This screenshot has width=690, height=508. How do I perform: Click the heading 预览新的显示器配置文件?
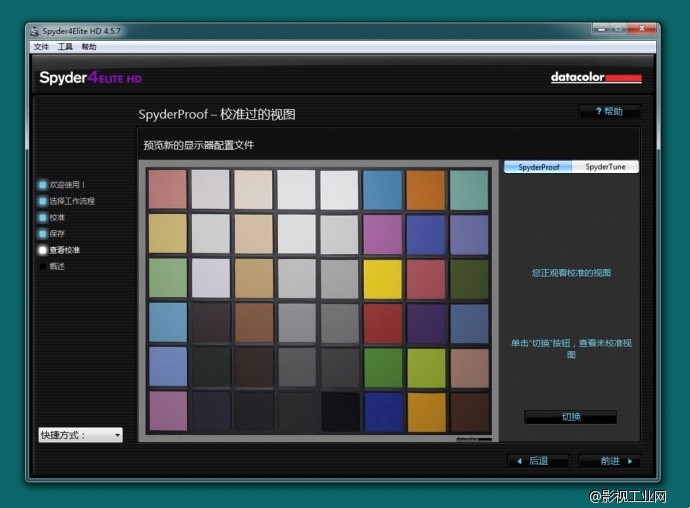click(x=198, y=145)
